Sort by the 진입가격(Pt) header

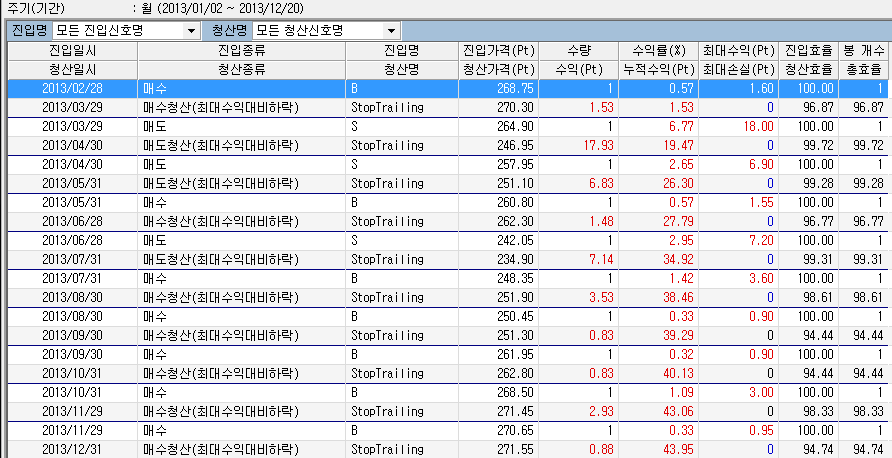click(x=498, y=51)
